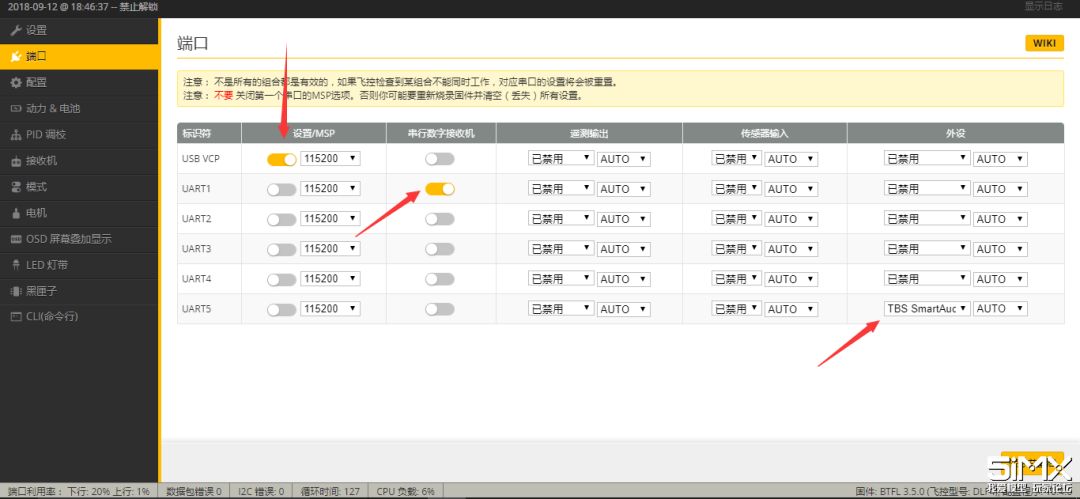
Task: Click the 配置 gear icon in sidebar
Action: click(16, 82)
